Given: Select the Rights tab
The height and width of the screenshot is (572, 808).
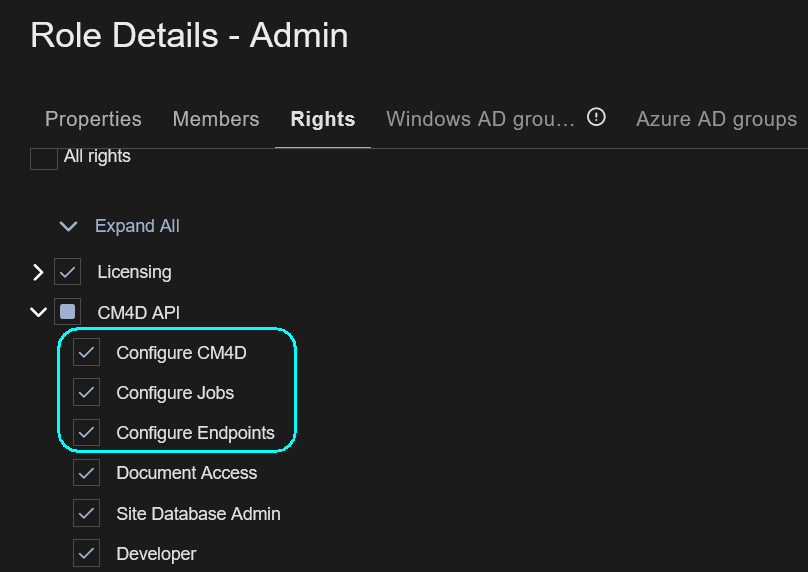Looking at the screenshot, I should (323, 119).
